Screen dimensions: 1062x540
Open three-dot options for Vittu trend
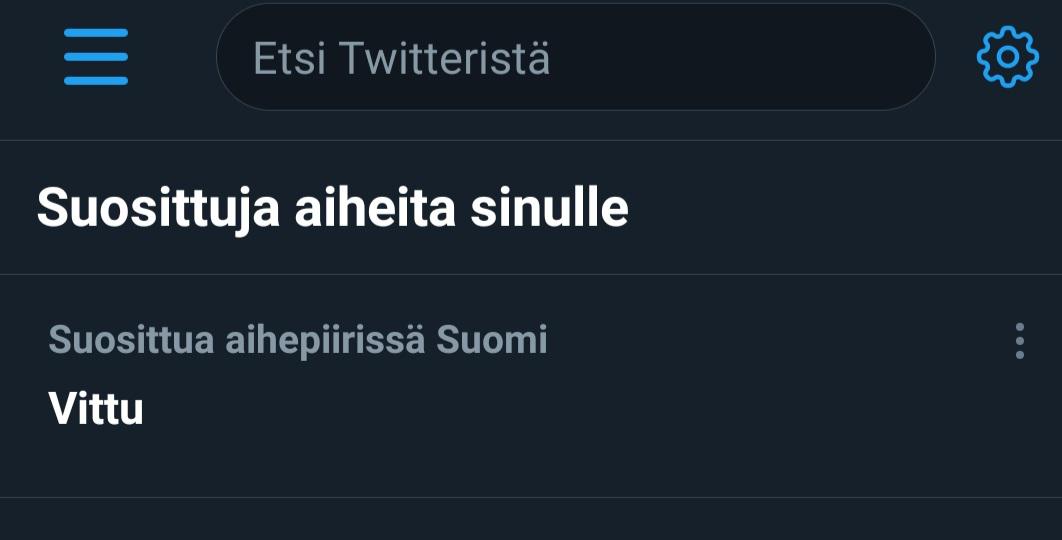(1019, 341)
